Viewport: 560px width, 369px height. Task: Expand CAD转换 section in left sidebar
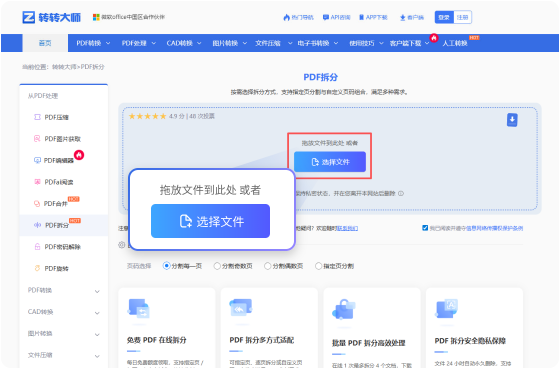click(64, 312)
